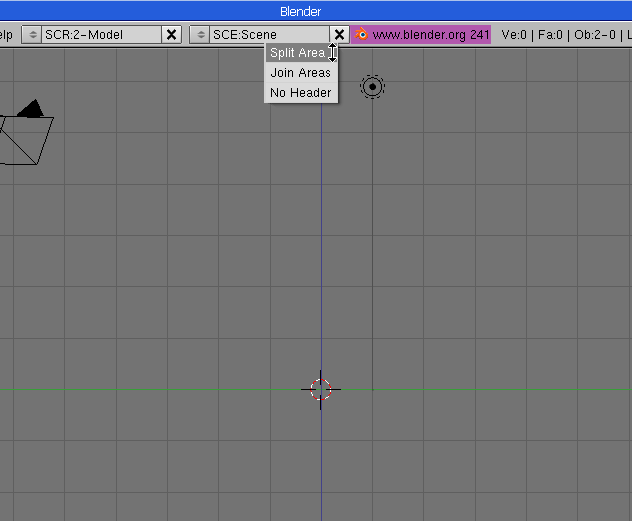Edit the SCE:Scene name field
The width and height of the screenshot is (632, 521).
click(x=269, y=35)
